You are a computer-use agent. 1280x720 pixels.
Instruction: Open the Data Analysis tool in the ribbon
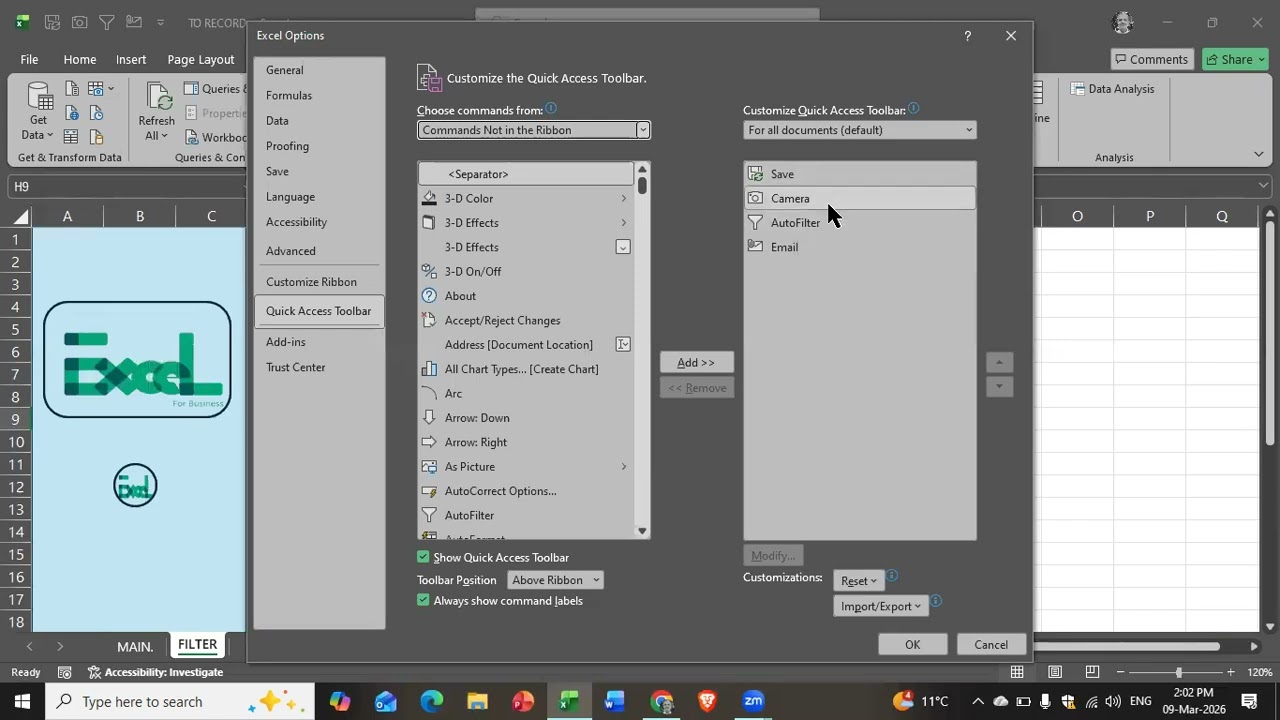[x=1112, y=89]
